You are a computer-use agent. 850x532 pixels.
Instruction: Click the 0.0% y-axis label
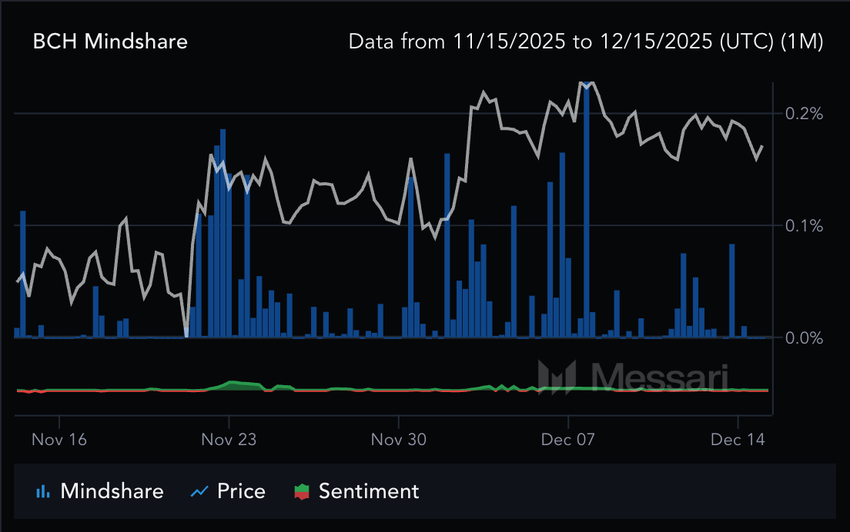(x=804, y=338)
